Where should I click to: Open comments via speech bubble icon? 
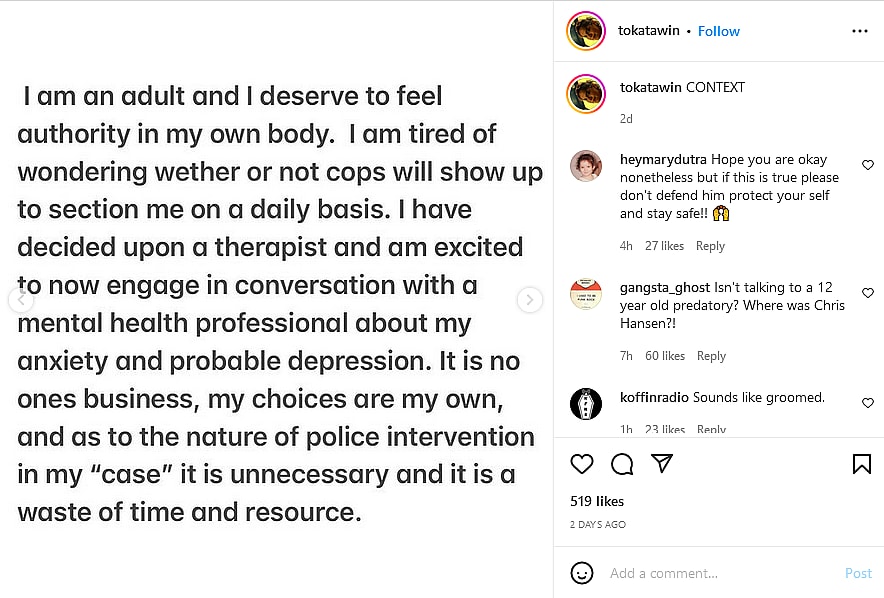point(622,464)
